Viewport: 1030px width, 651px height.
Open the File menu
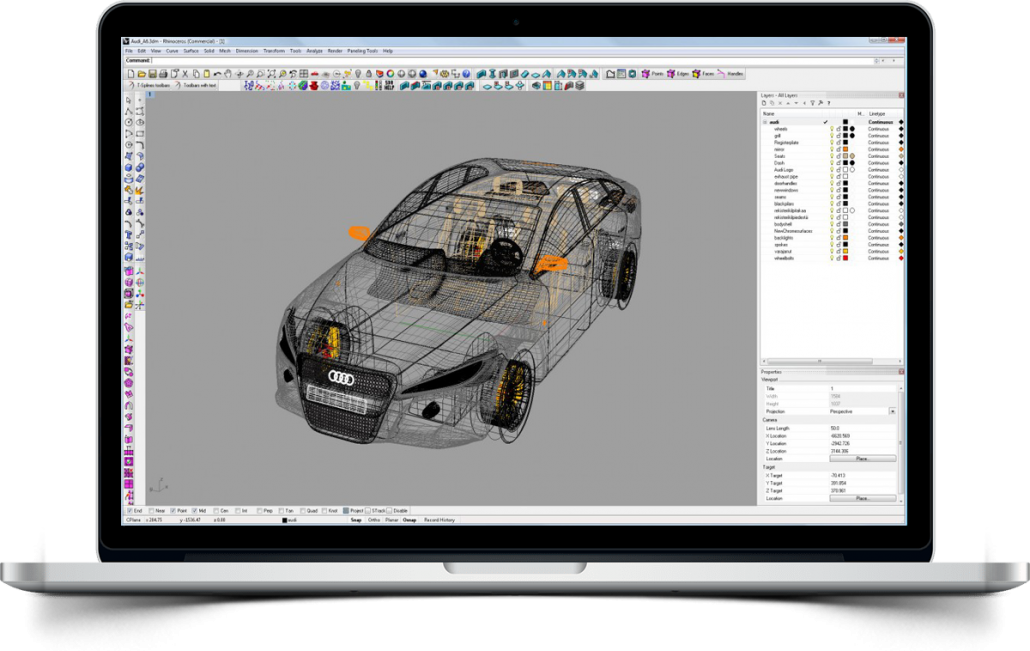pyautogui.click(x=129, y=51)
